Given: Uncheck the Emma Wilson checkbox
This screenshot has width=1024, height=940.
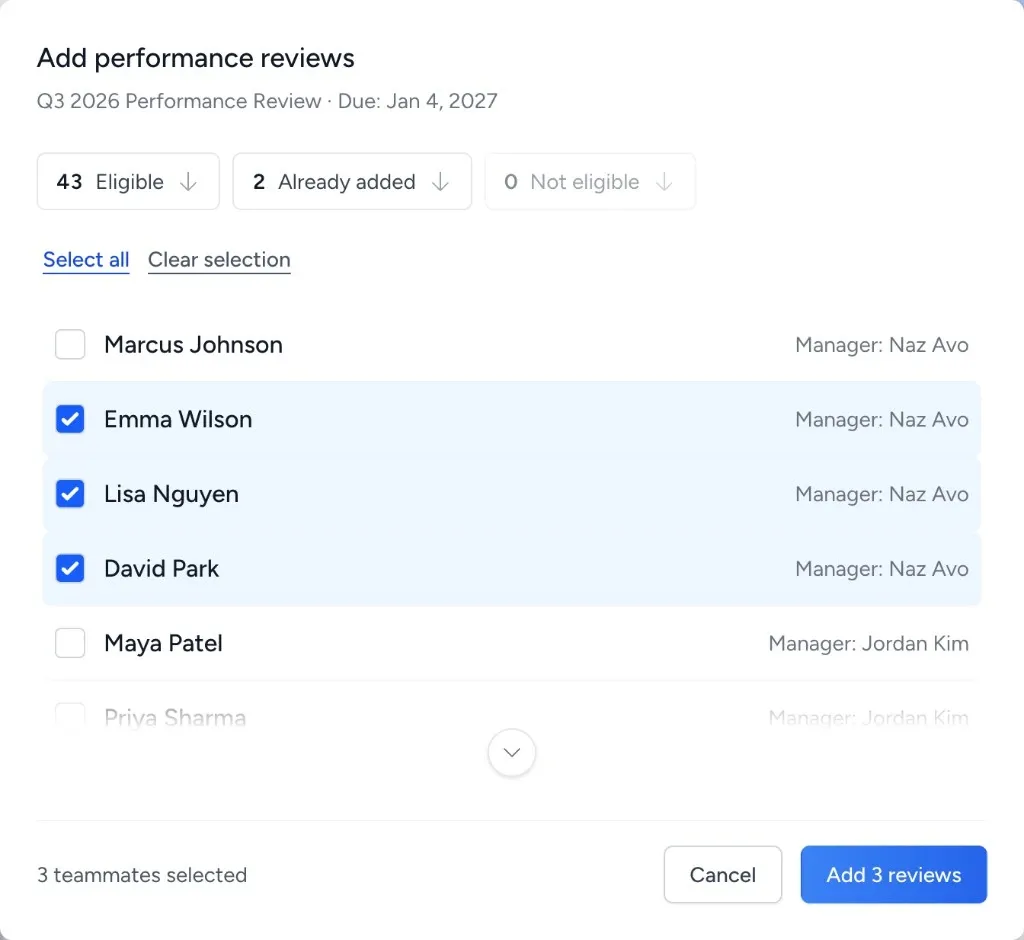Looking at the screenshot, I should pos(70,419).
